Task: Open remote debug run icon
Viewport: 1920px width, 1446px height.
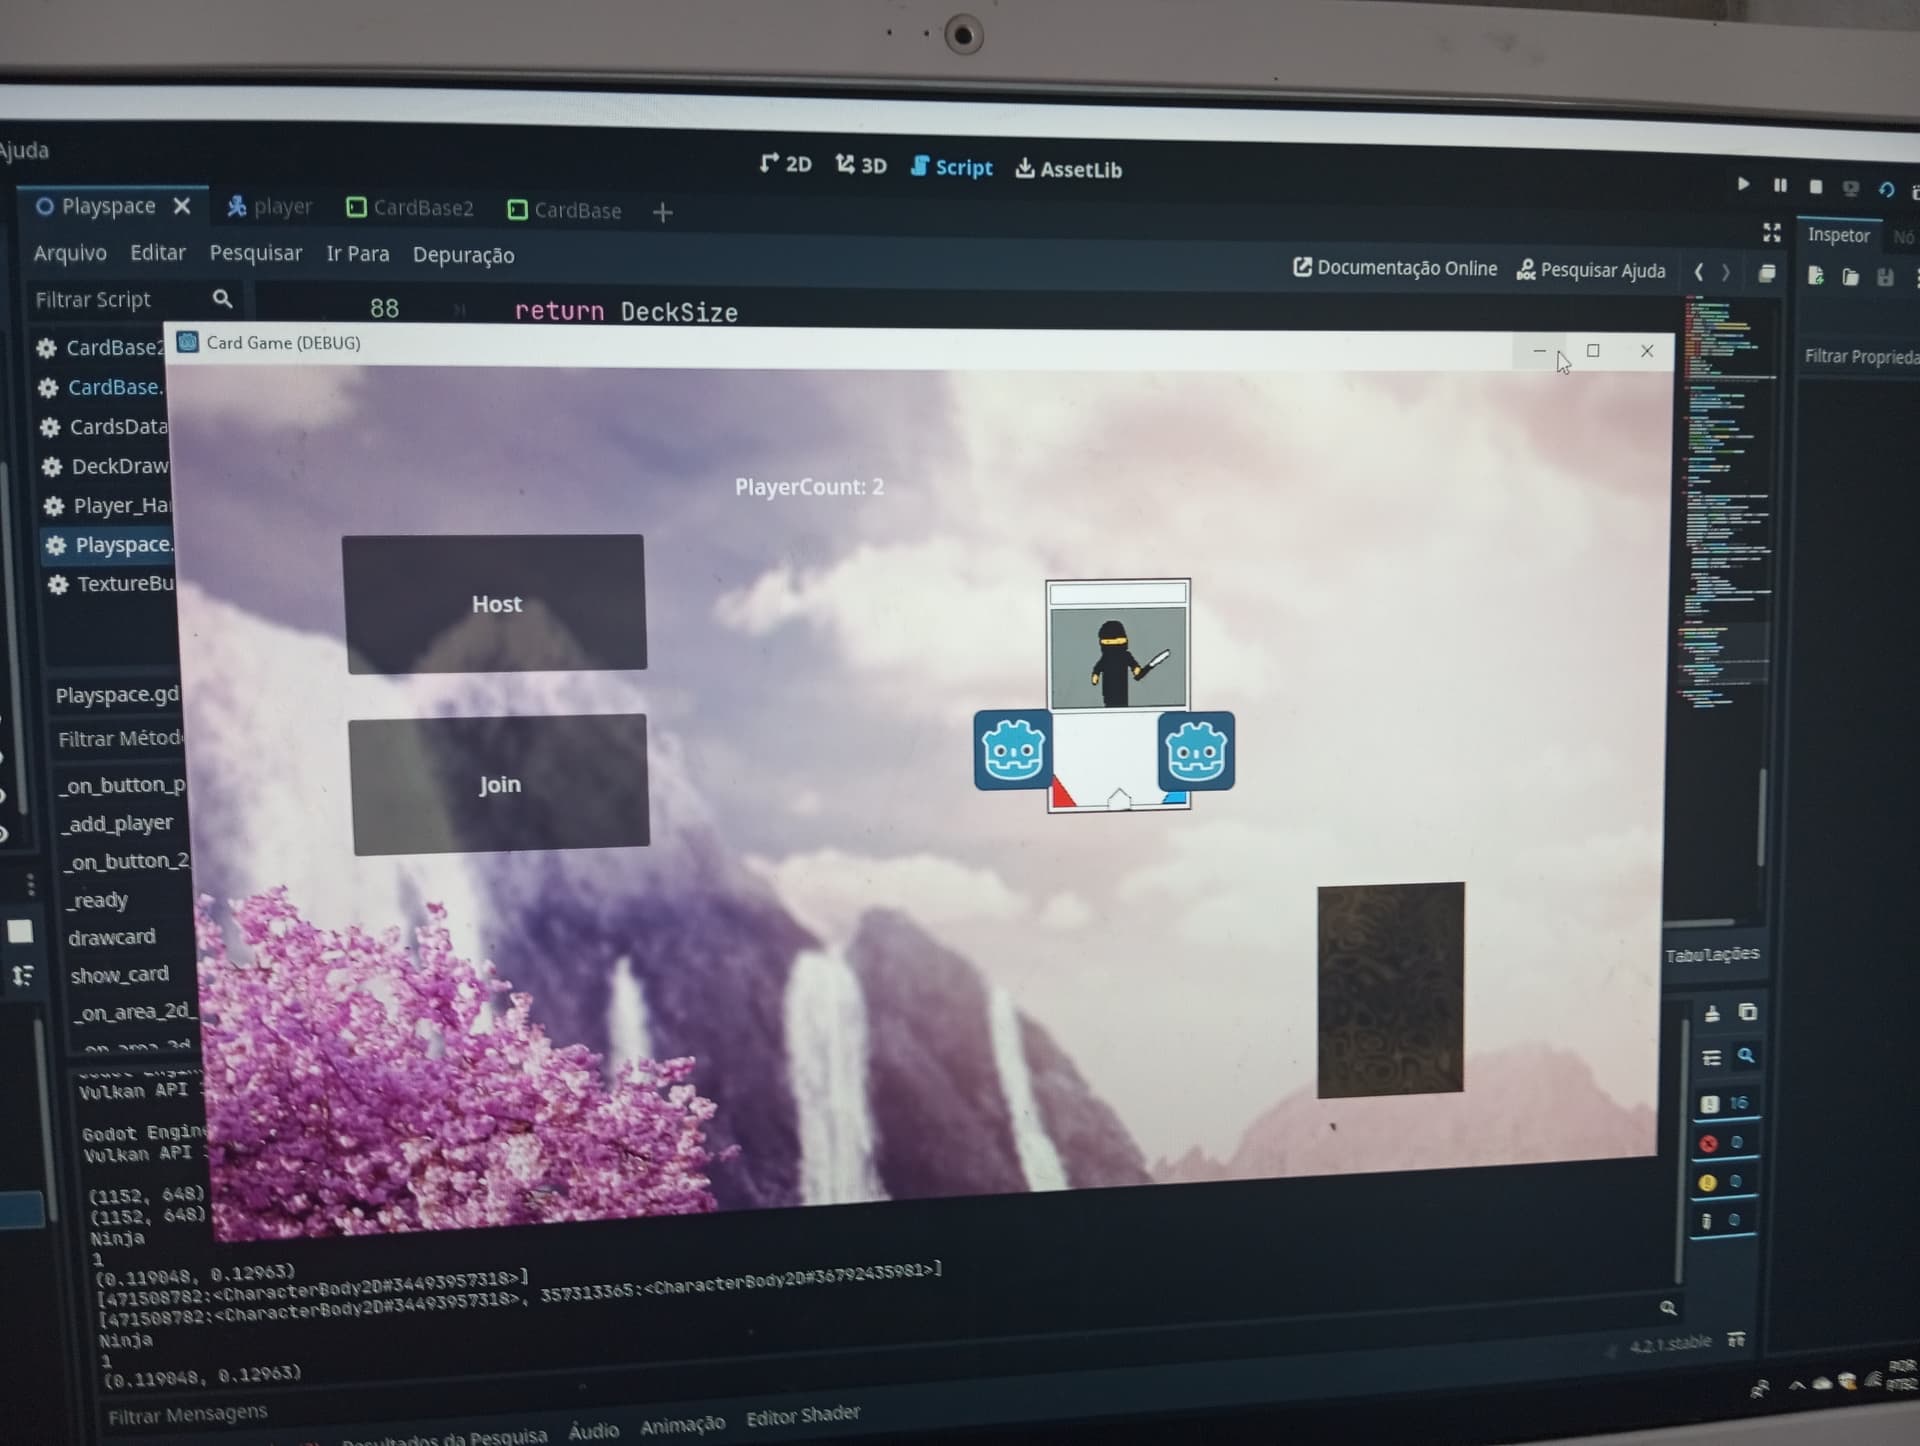Action: 1851,188
